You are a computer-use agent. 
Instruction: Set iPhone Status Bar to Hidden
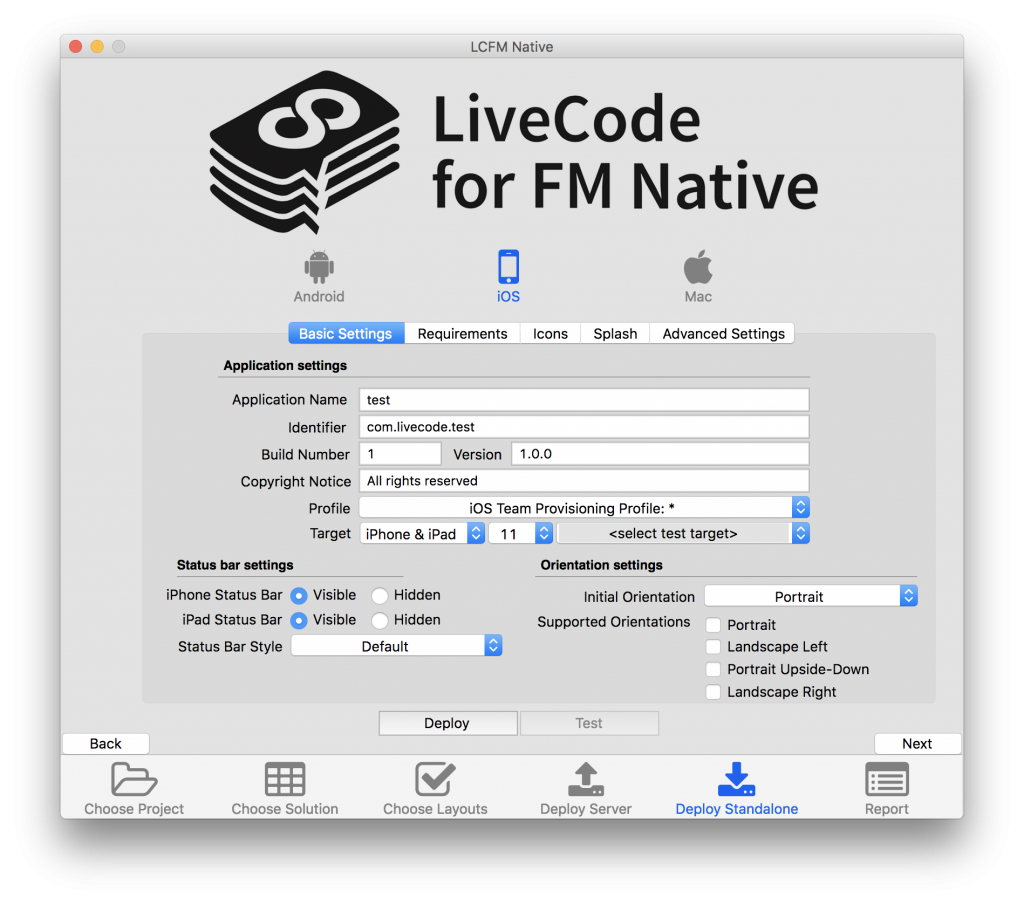coord(379,595)
